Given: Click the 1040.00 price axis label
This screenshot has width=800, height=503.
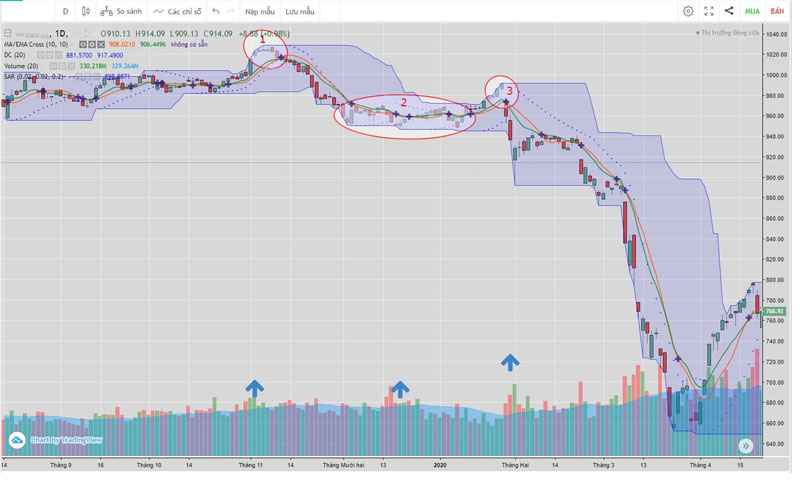Looking at the screenshot, I should tap(777, 34).
